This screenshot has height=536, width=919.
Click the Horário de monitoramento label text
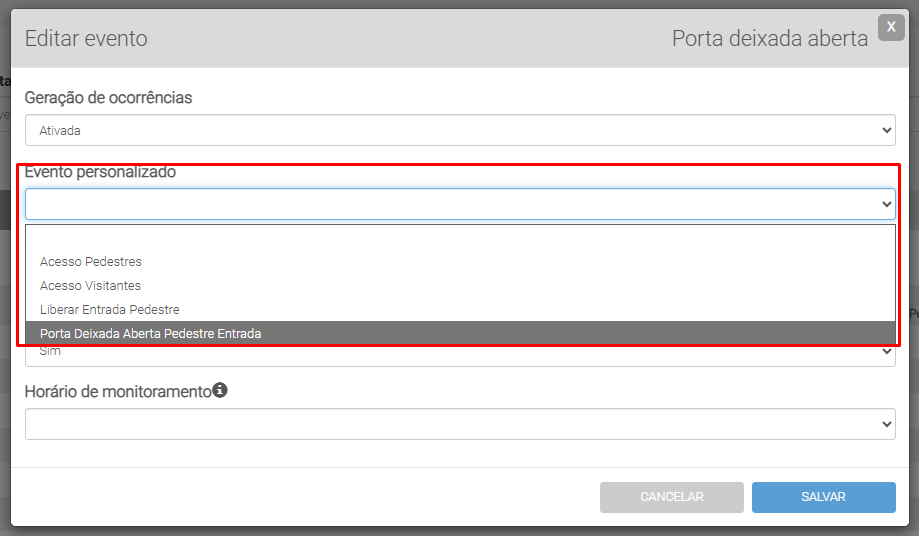118,392
